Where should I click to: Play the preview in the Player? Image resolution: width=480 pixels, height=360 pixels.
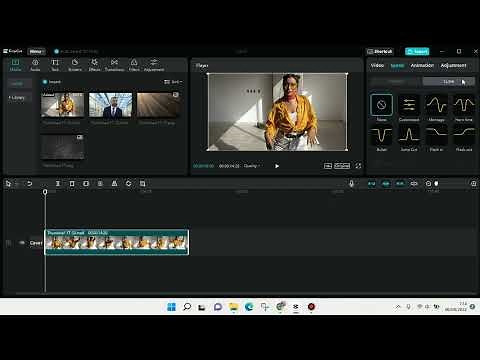click(x=277, y=166)
